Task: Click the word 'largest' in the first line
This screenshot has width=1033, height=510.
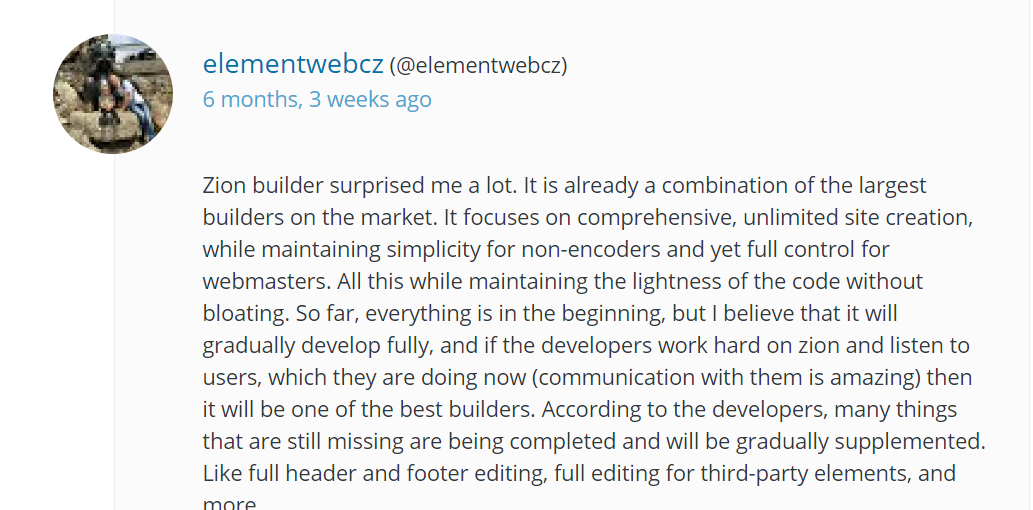Action: coord(889,185)
